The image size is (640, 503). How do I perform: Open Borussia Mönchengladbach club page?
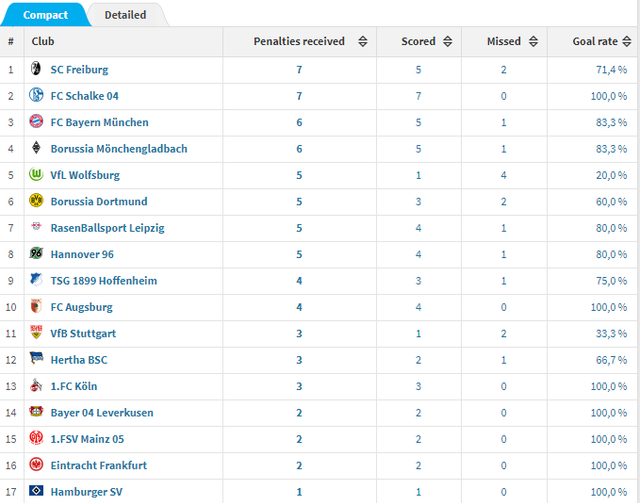click(x=119, y=149)
